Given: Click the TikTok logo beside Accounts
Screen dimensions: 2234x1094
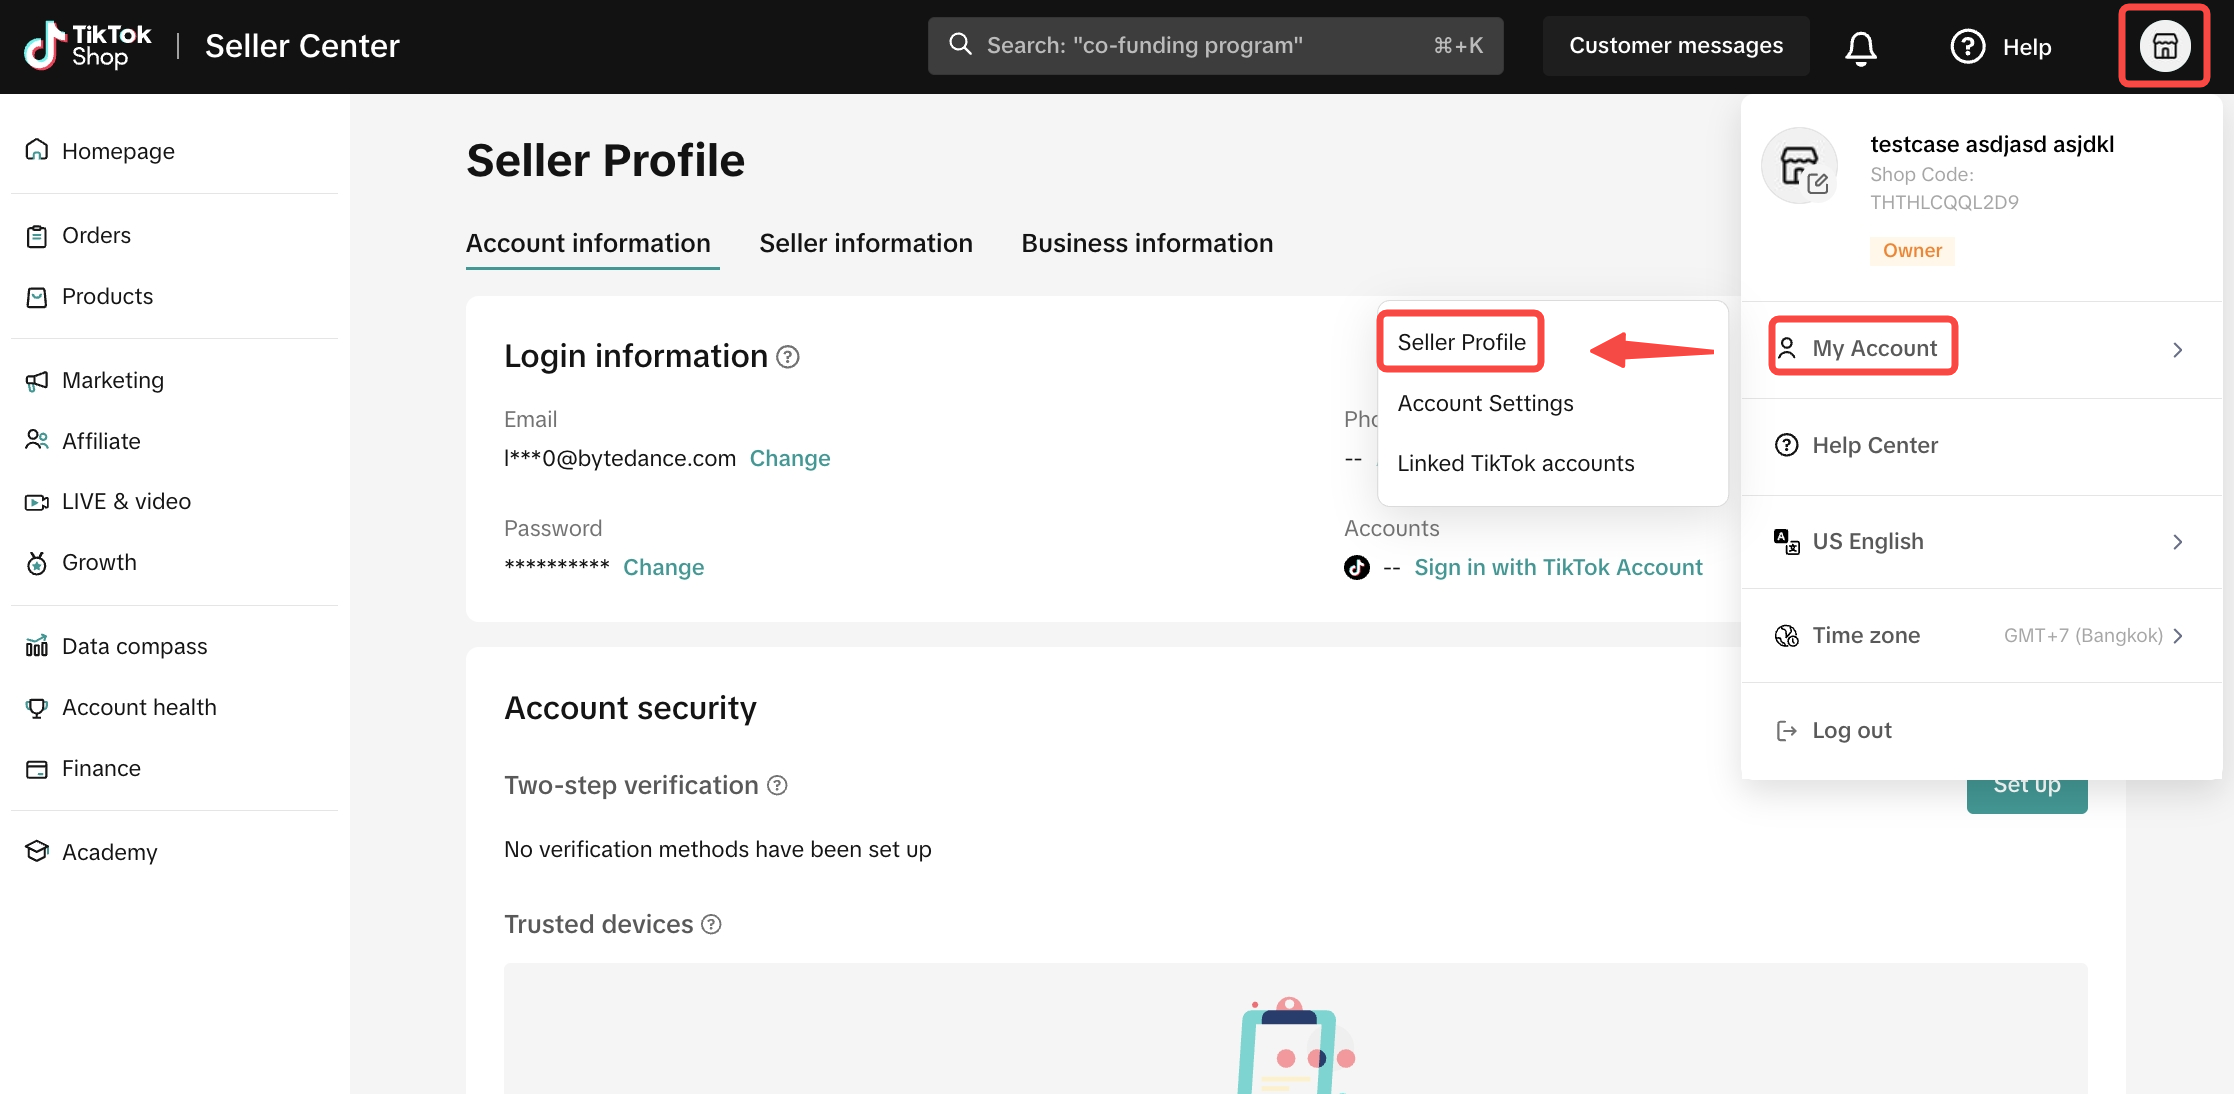Looking at the screenshot, I should 1357,568.
